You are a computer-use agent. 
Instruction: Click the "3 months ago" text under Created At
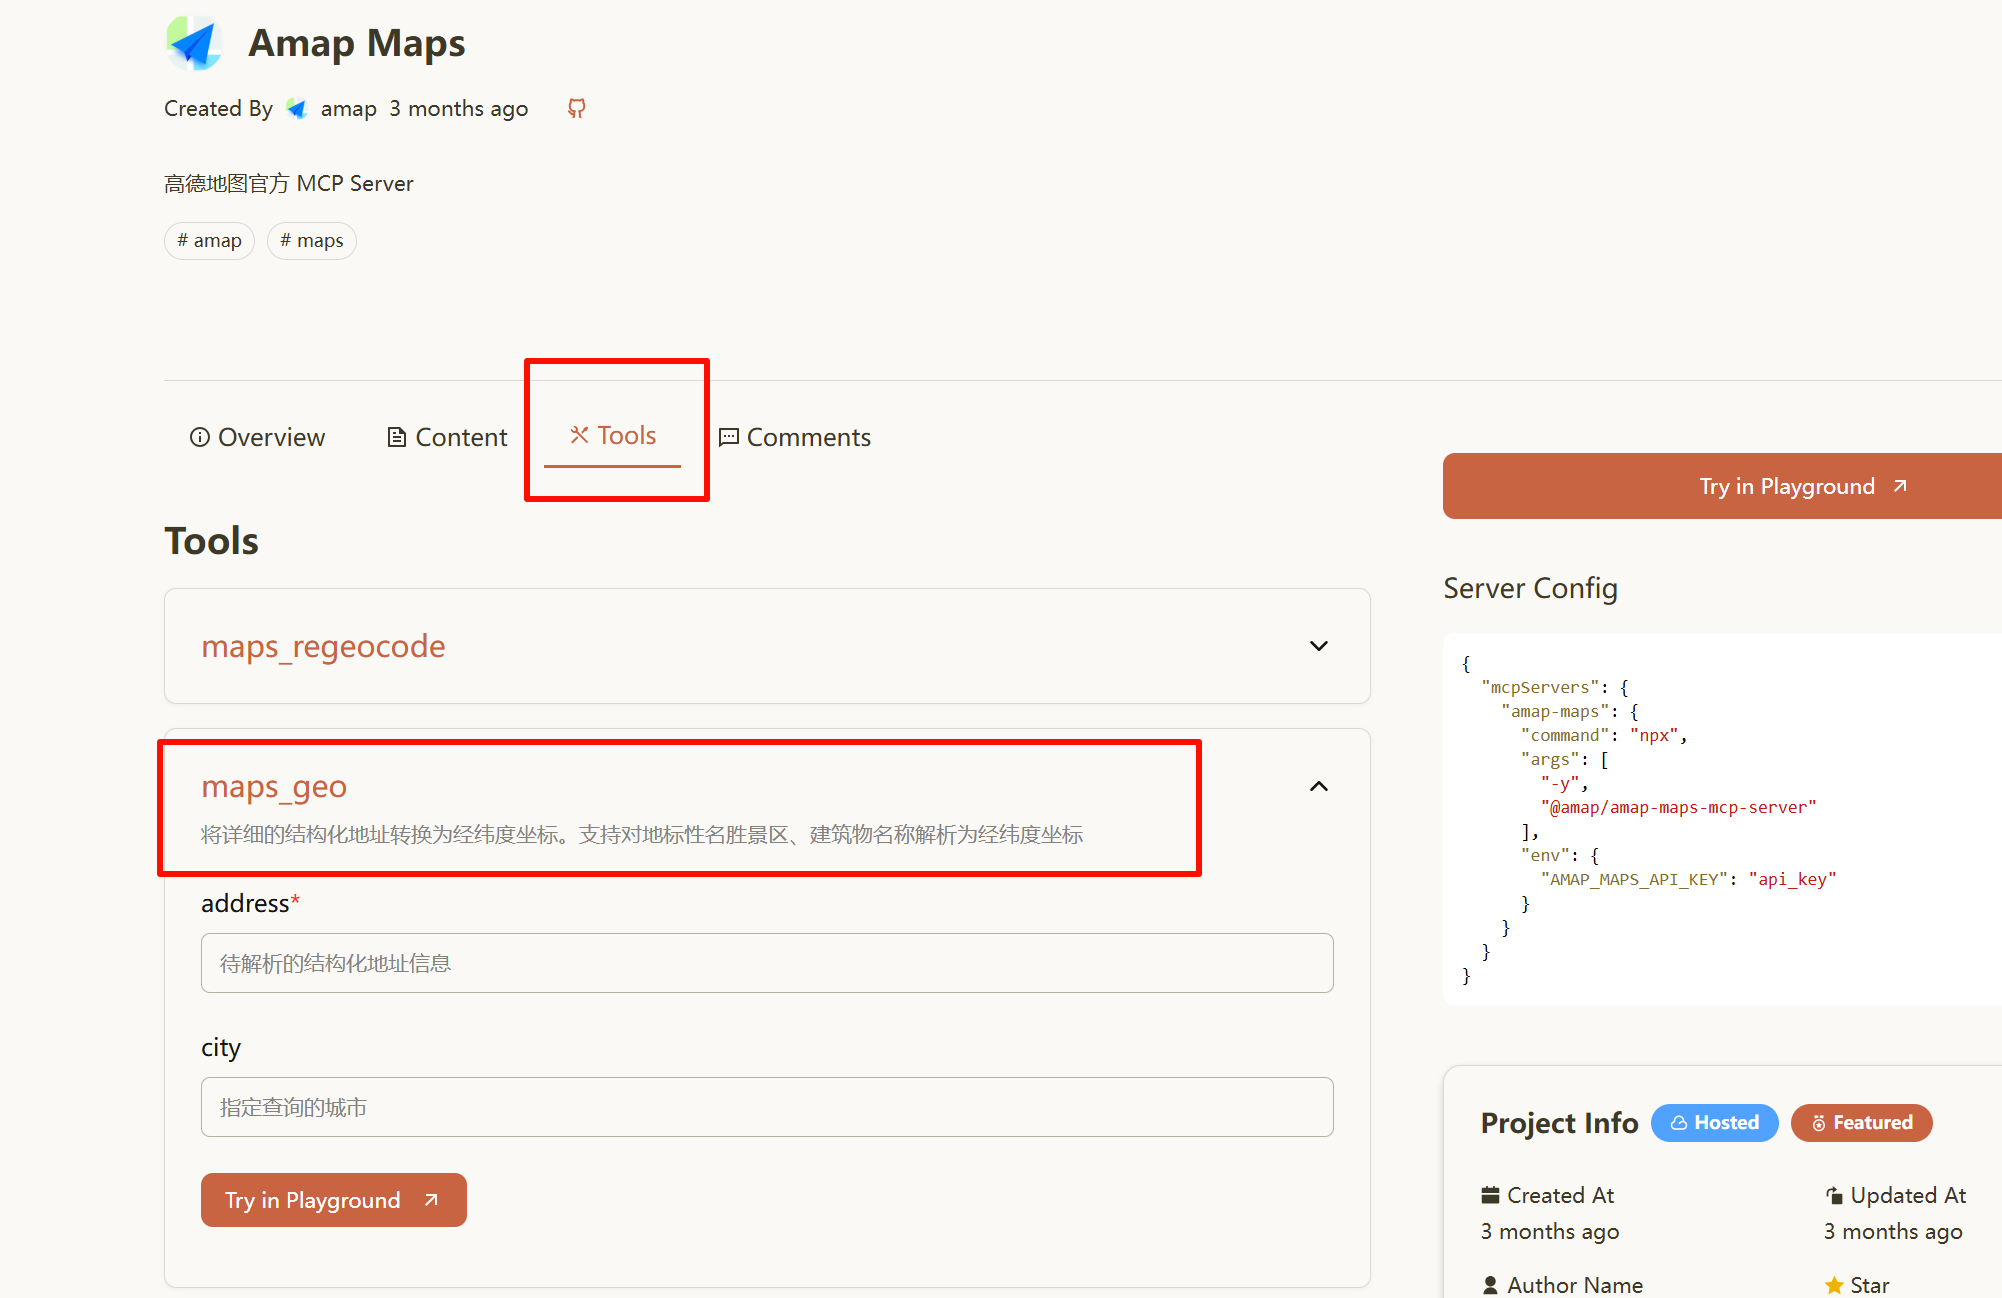pos(1550,1232)
